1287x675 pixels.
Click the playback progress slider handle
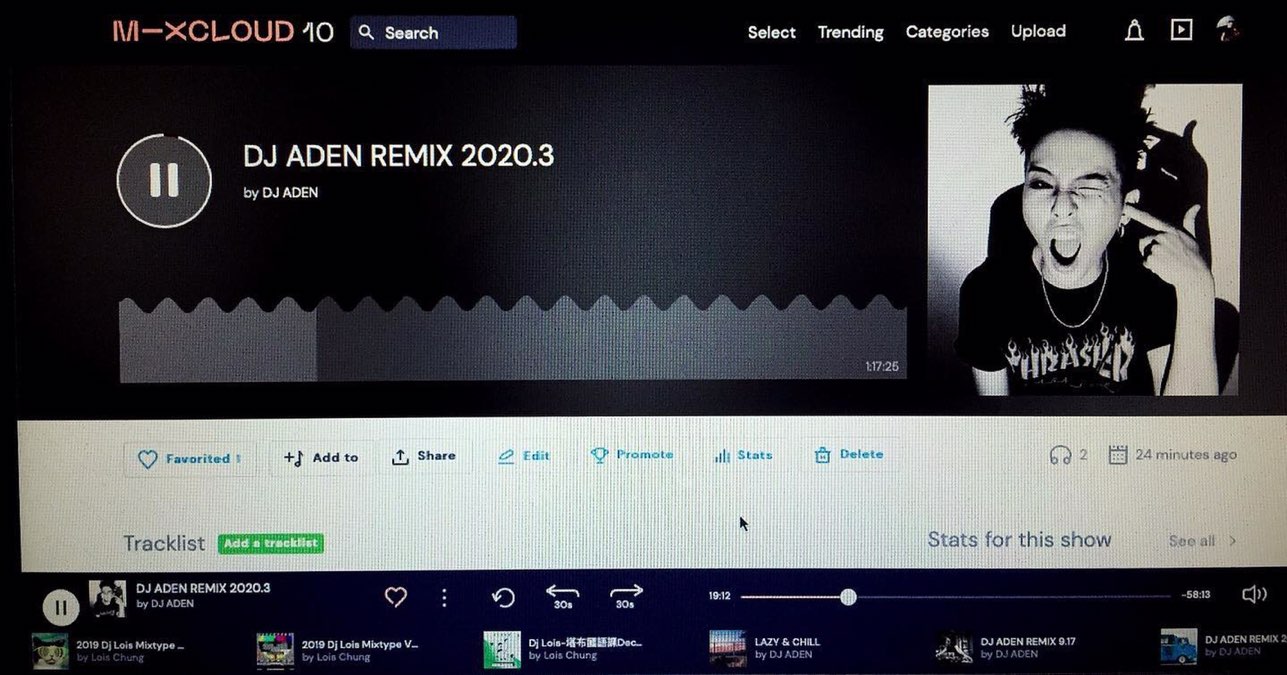point(848,597)
